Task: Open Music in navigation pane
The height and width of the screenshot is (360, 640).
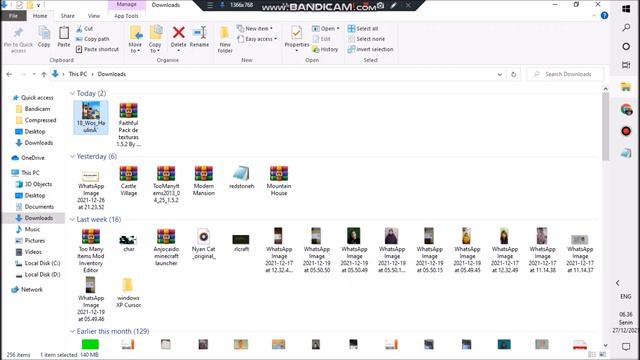Action: (28, 229)
